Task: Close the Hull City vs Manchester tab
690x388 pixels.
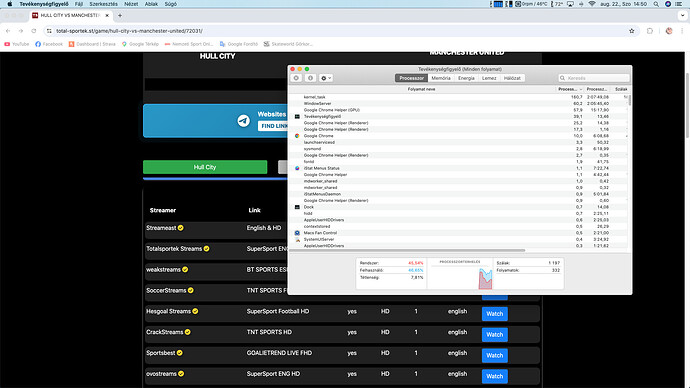Action: click(107, 15)
